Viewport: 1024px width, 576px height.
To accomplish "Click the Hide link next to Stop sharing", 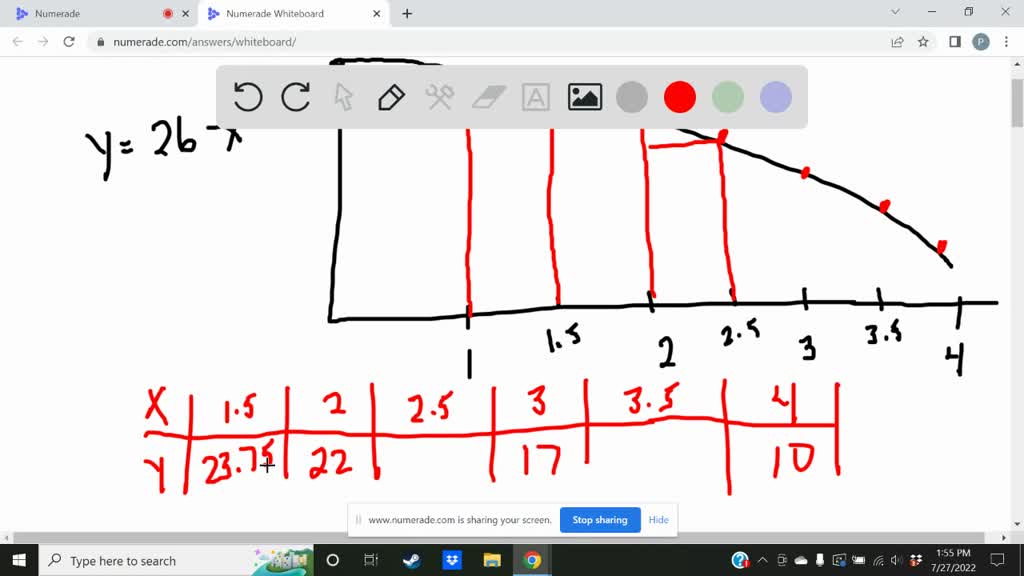I will click(x=658, y=520).
